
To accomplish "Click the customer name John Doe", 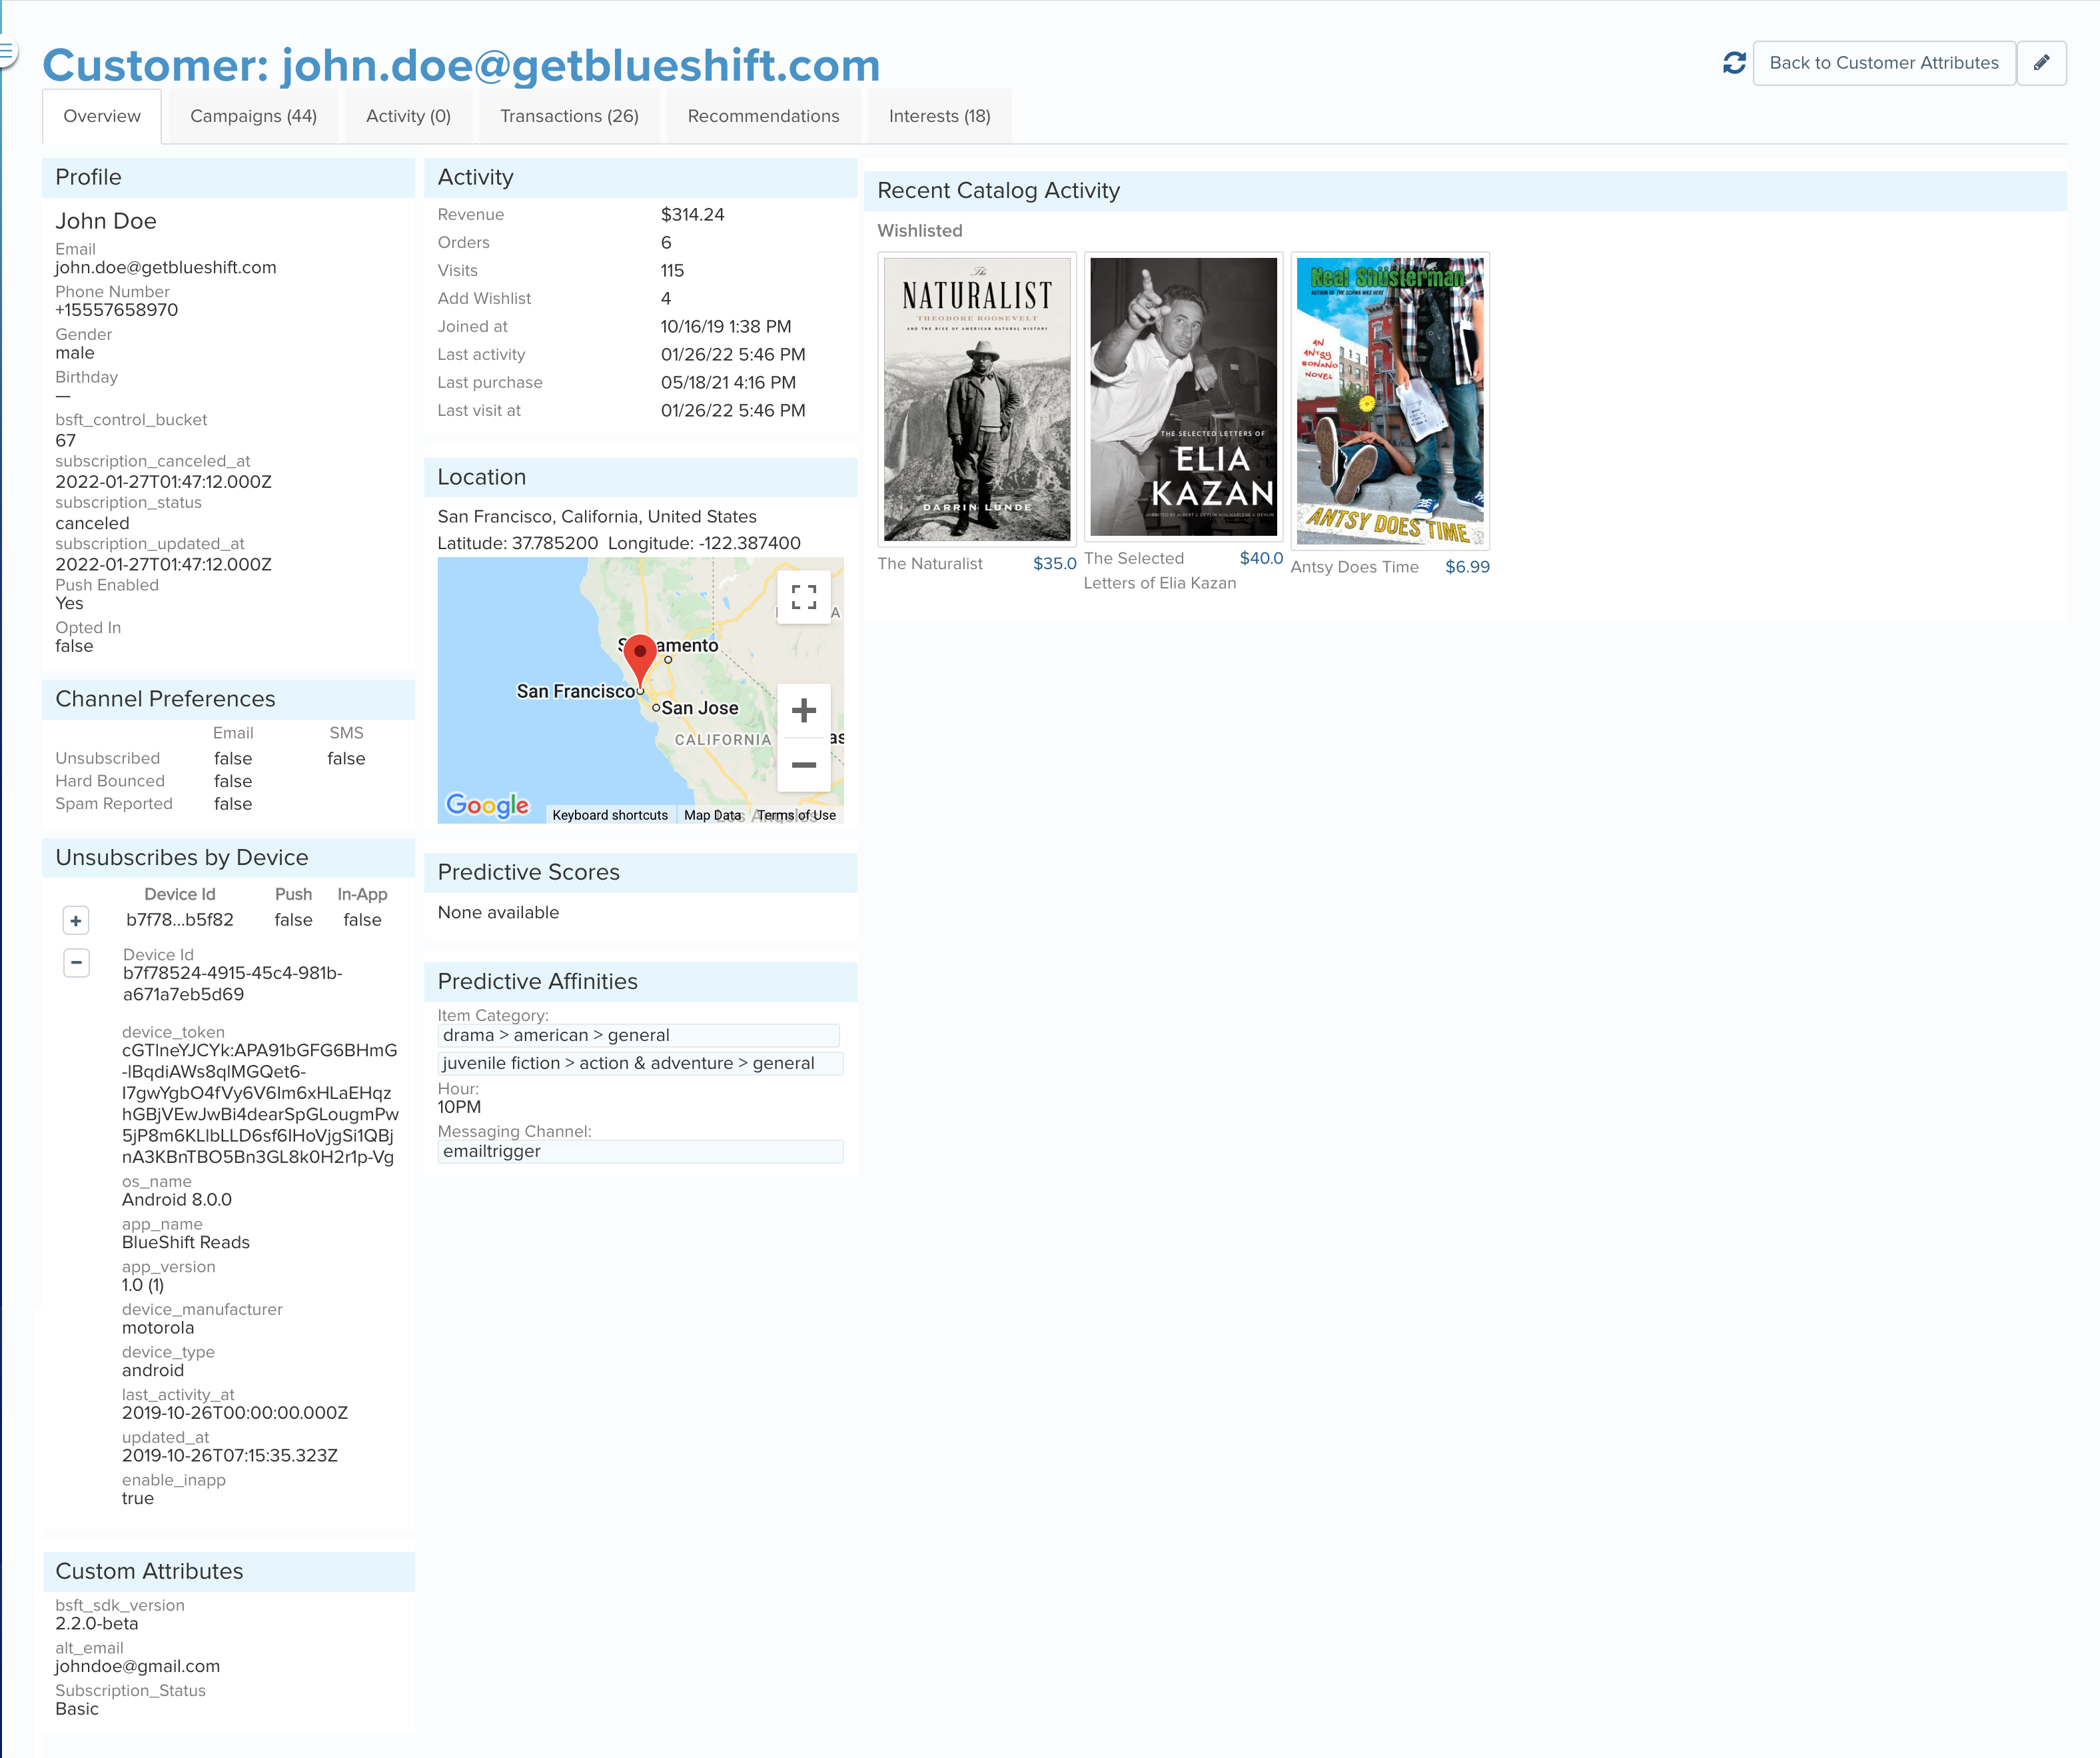I will (x=106, y=221).
